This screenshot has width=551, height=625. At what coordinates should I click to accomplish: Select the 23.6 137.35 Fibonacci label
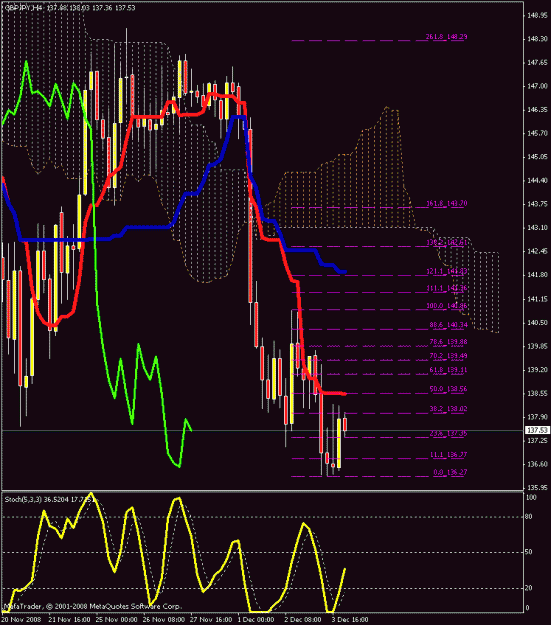click(448, 433)
